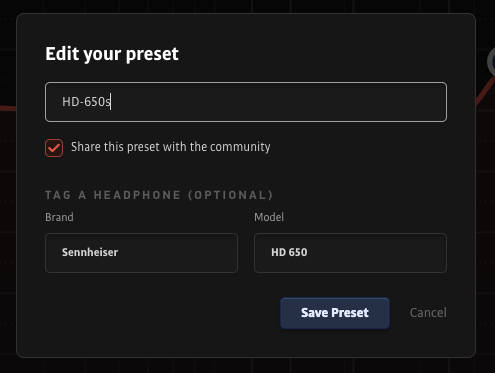Place cursor in the 'HD-650s' text
The width and height of the screenshot is (495, 373).
(x=86, y=102)
